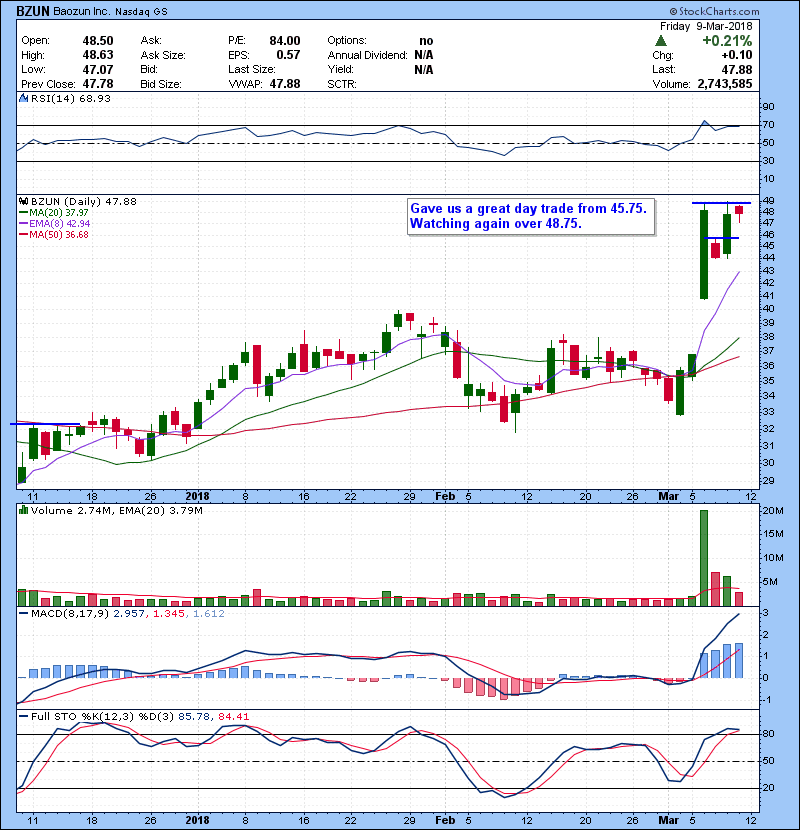
Task: Click the +0.21% percent change value
Action: pyautogui.click(x=727, y=41)
